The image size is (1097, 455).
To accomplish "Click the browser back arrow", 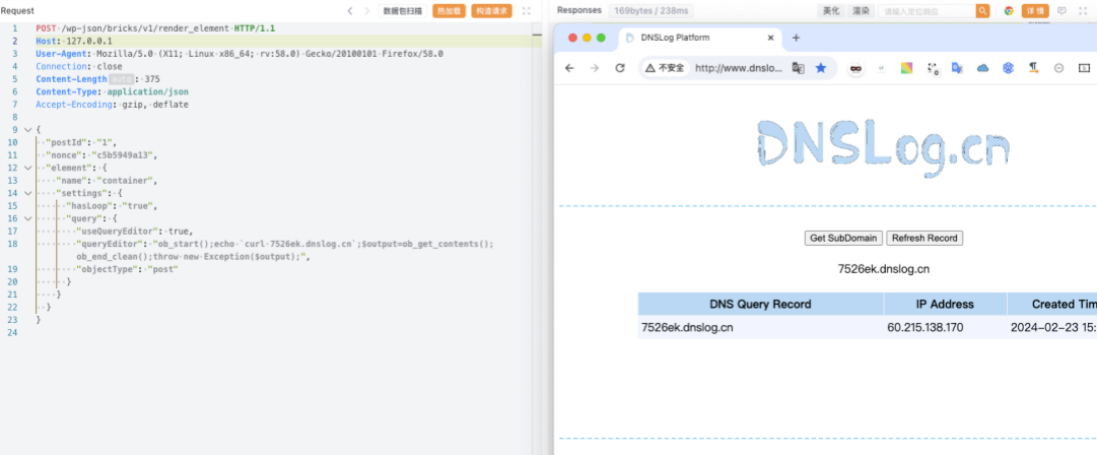I will tap(569, 68).
